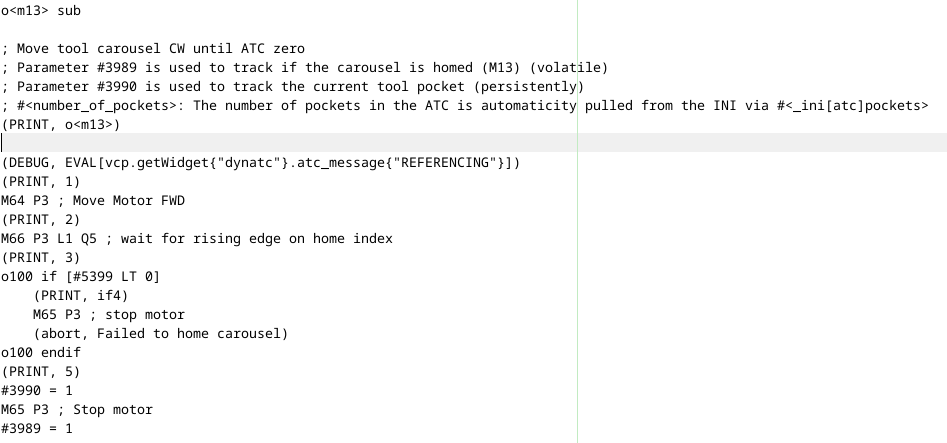This screenshot has height=443, width=947.
Task: Click the 'o100 endif' line
Action: (x=40, y=352)
